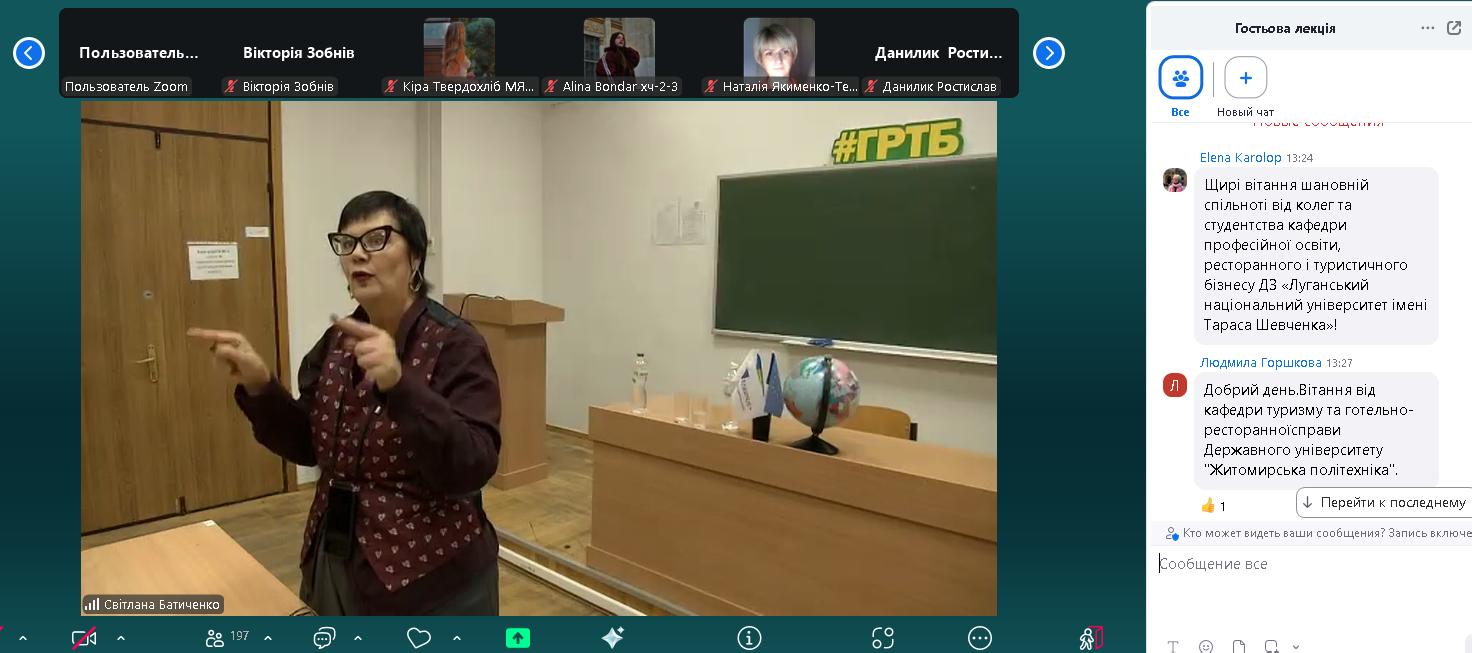Select Alina Bondar хч-2-3 video thumbnail

click(x=619, y=48)
